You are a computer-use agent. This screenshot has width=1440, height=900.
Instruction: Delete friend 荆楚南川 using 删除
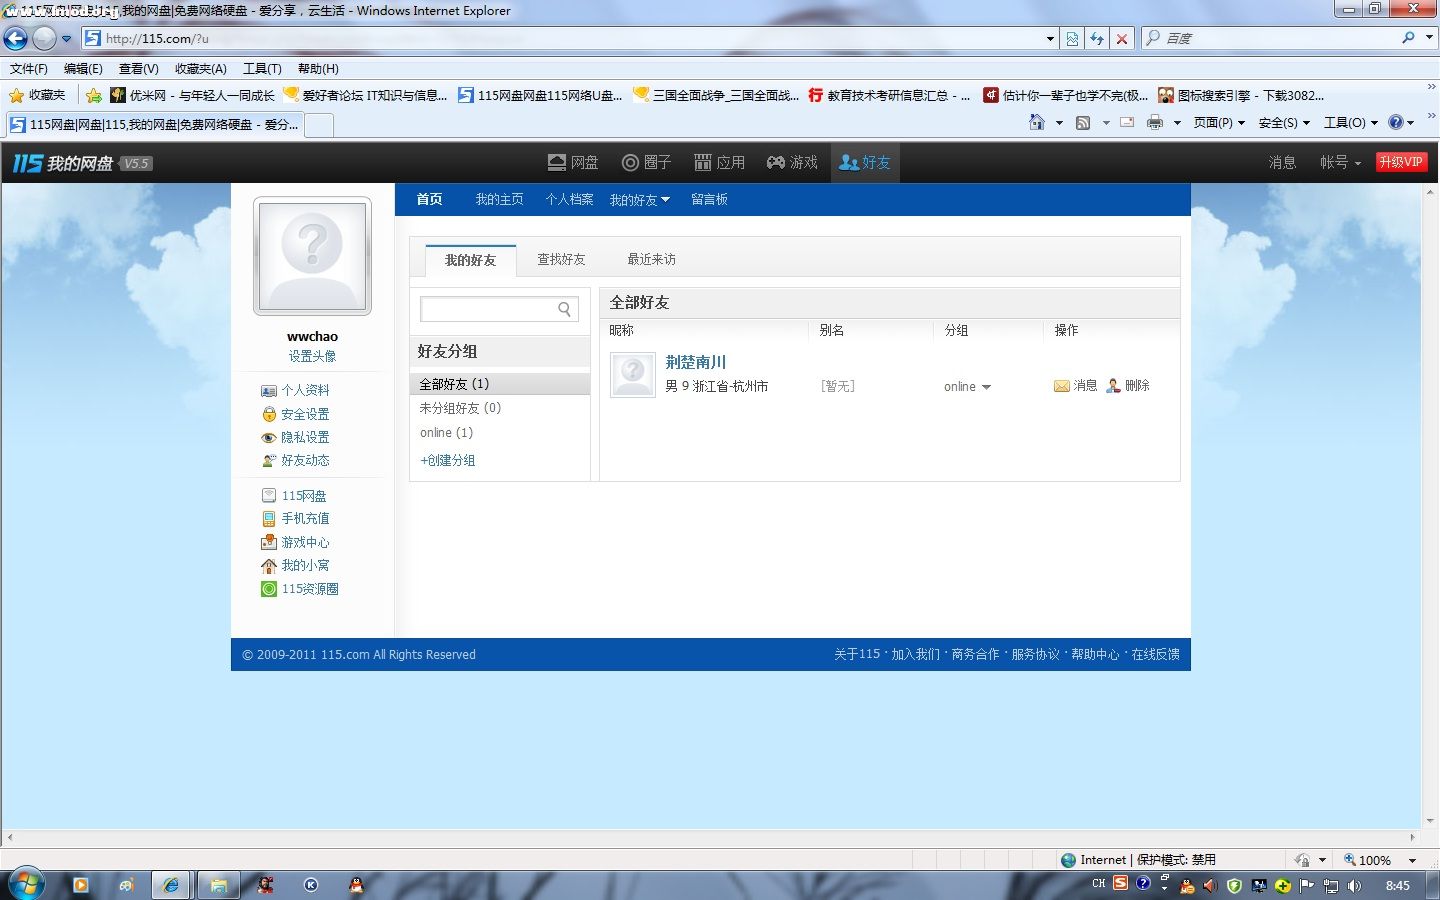[1128, 386]
